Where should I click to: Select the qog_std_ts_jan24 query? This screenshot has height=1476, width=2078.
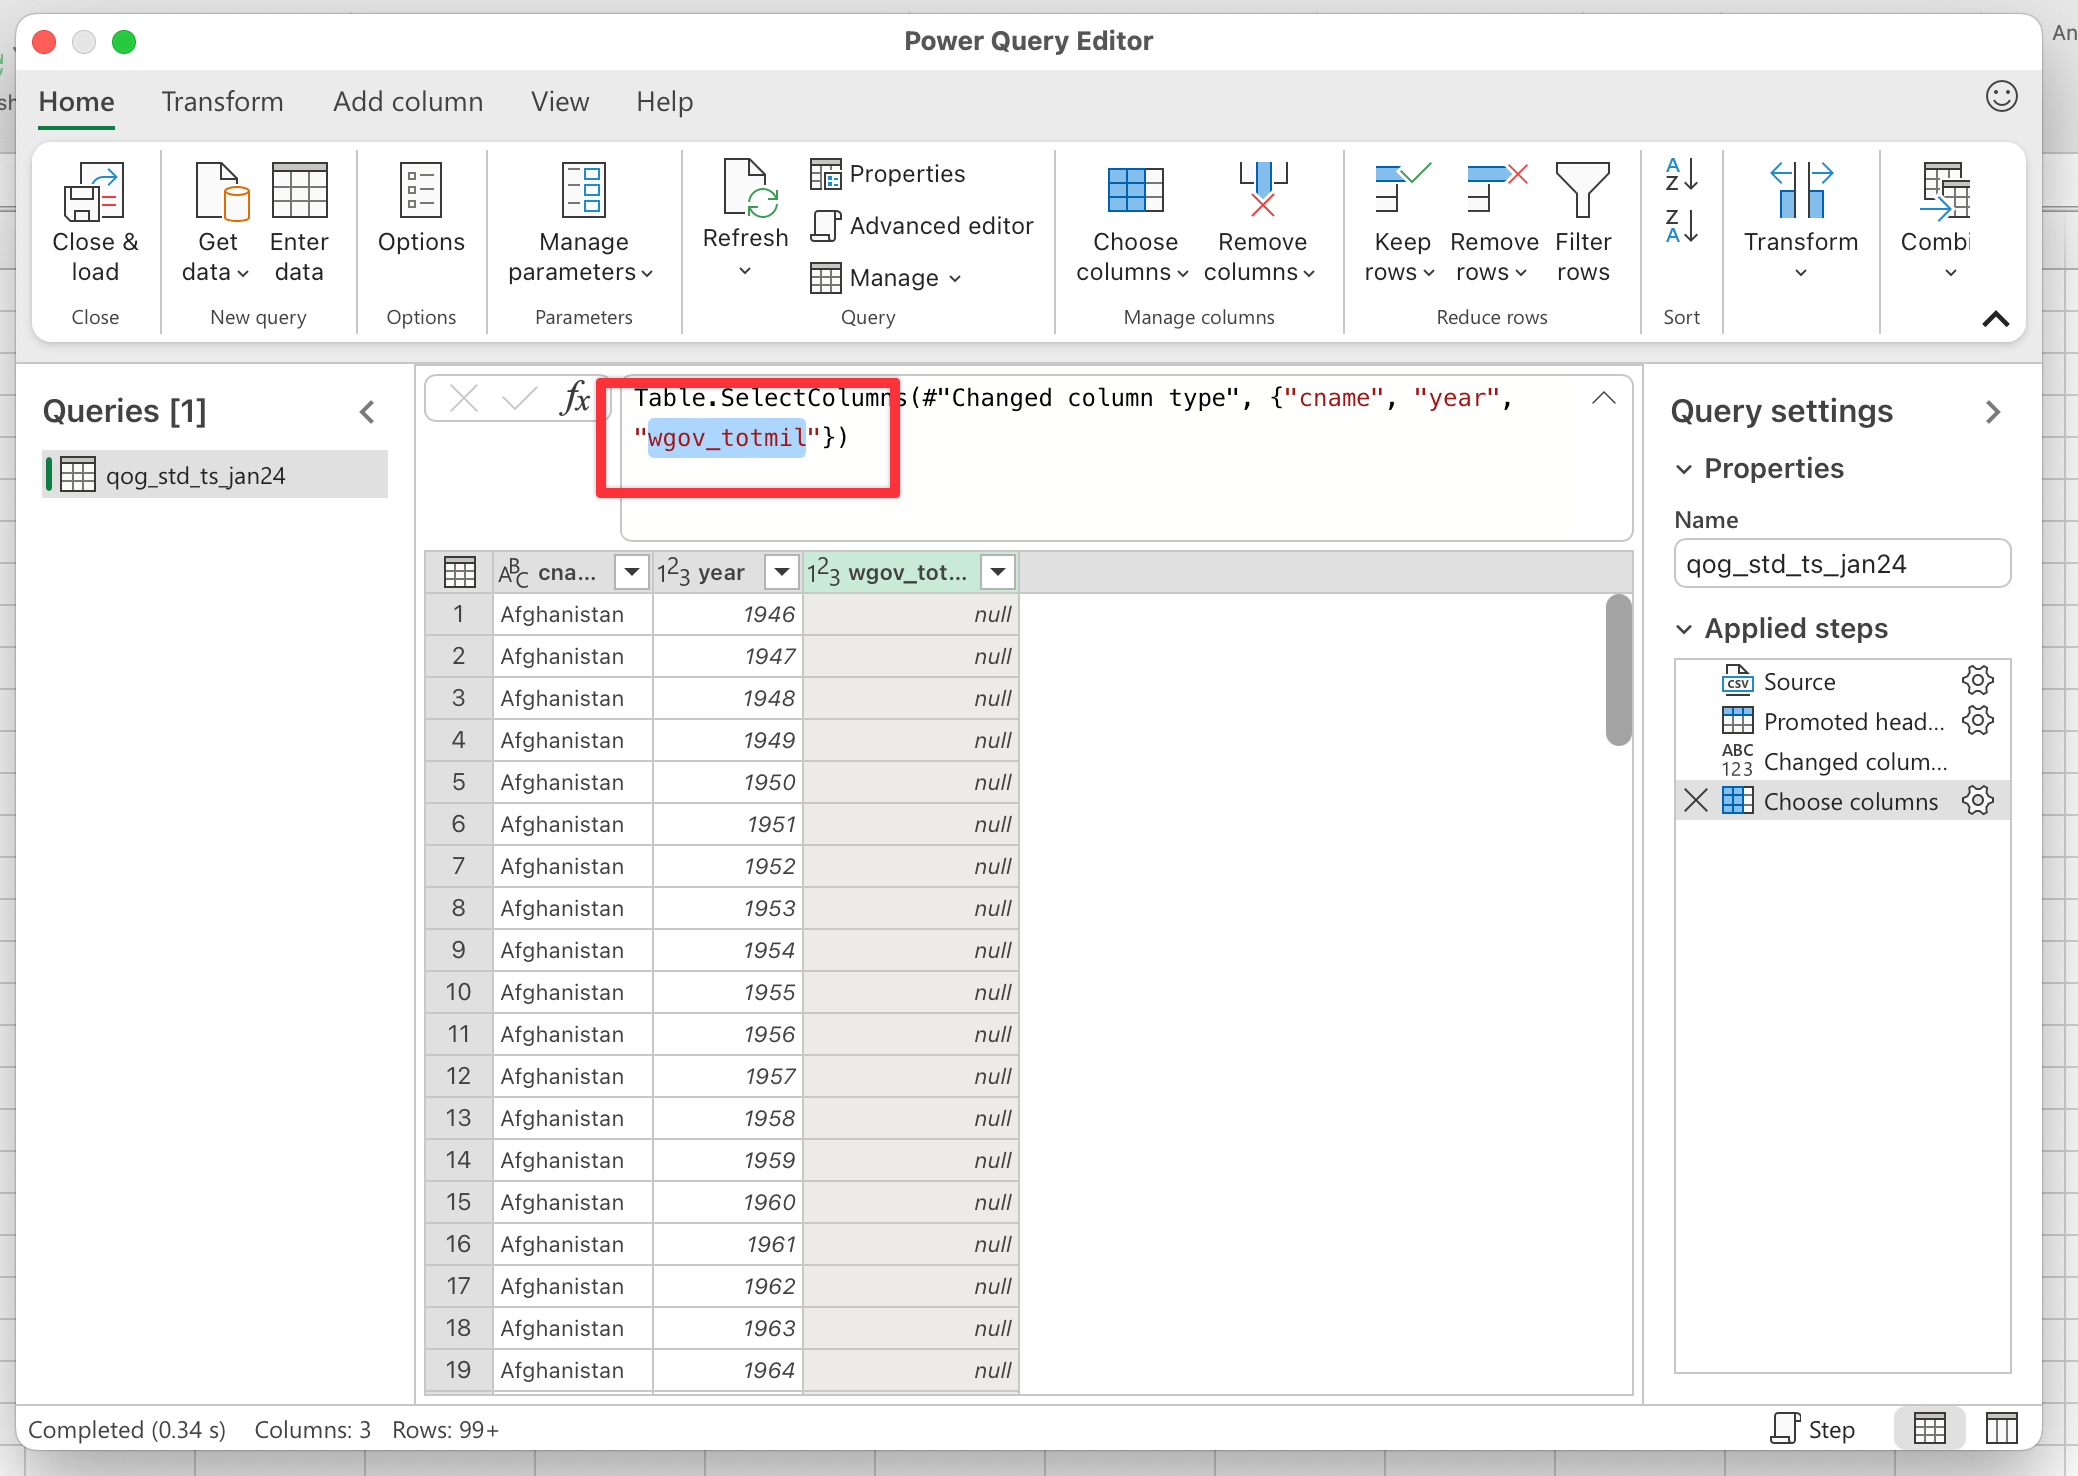[215, 475]
